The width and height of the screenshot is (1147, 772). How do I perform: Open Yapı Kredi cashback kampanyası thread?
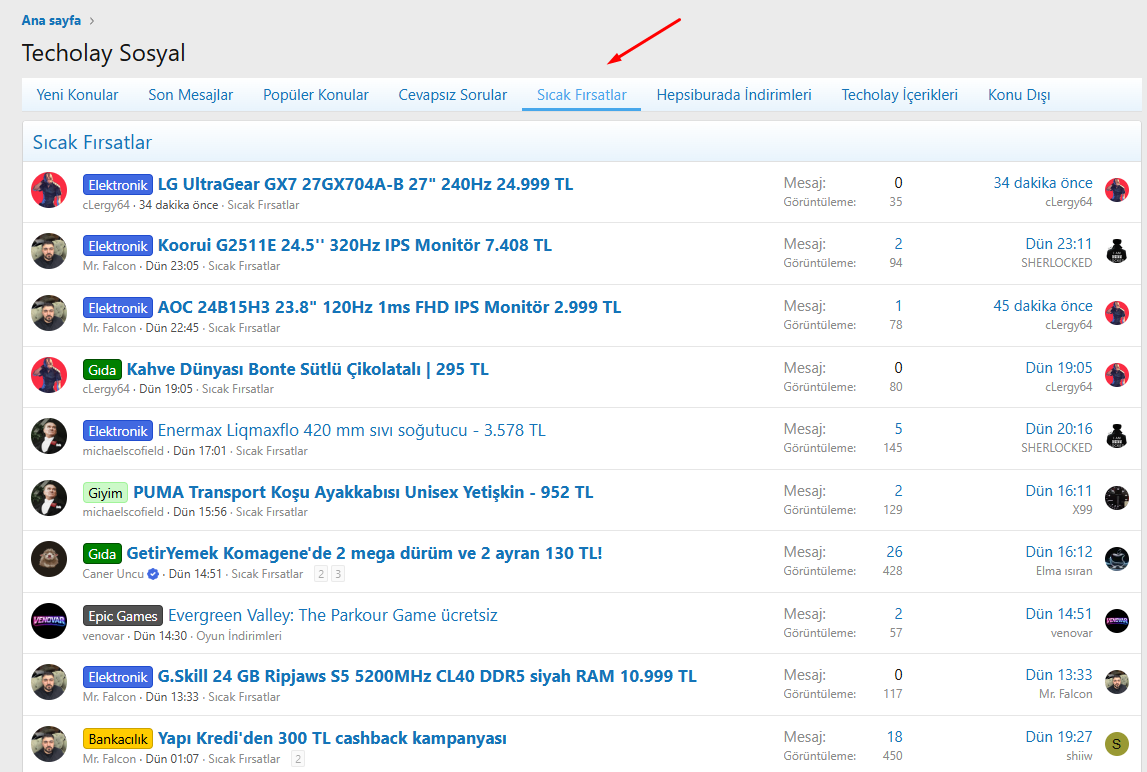pos(332,738)
